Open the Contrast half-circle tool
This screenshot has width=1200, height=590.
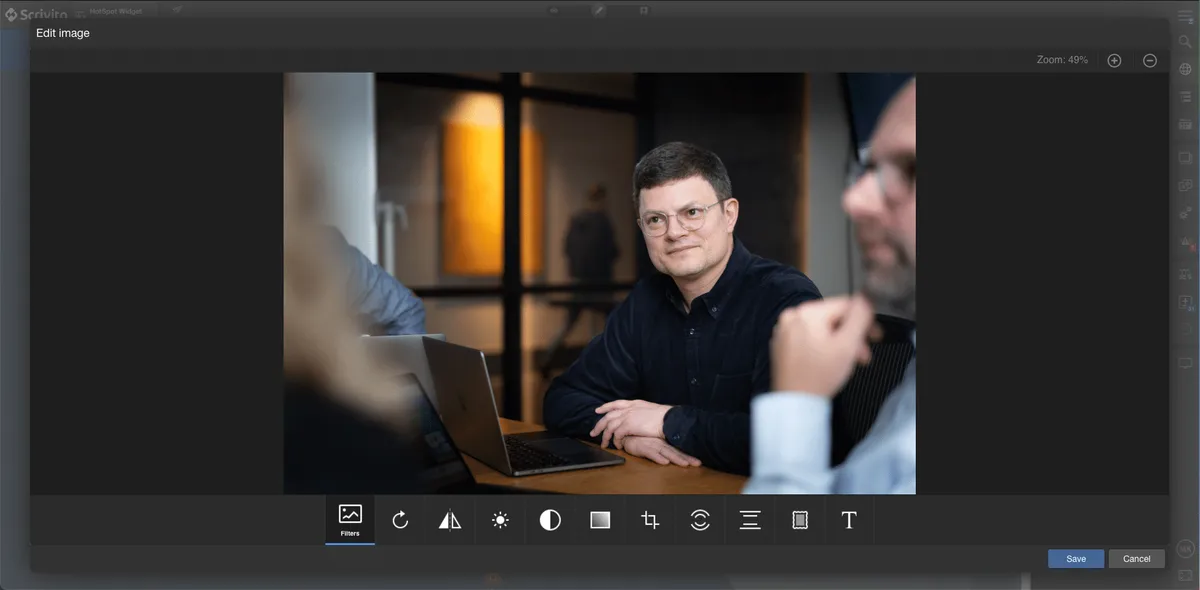pos(550,520)
